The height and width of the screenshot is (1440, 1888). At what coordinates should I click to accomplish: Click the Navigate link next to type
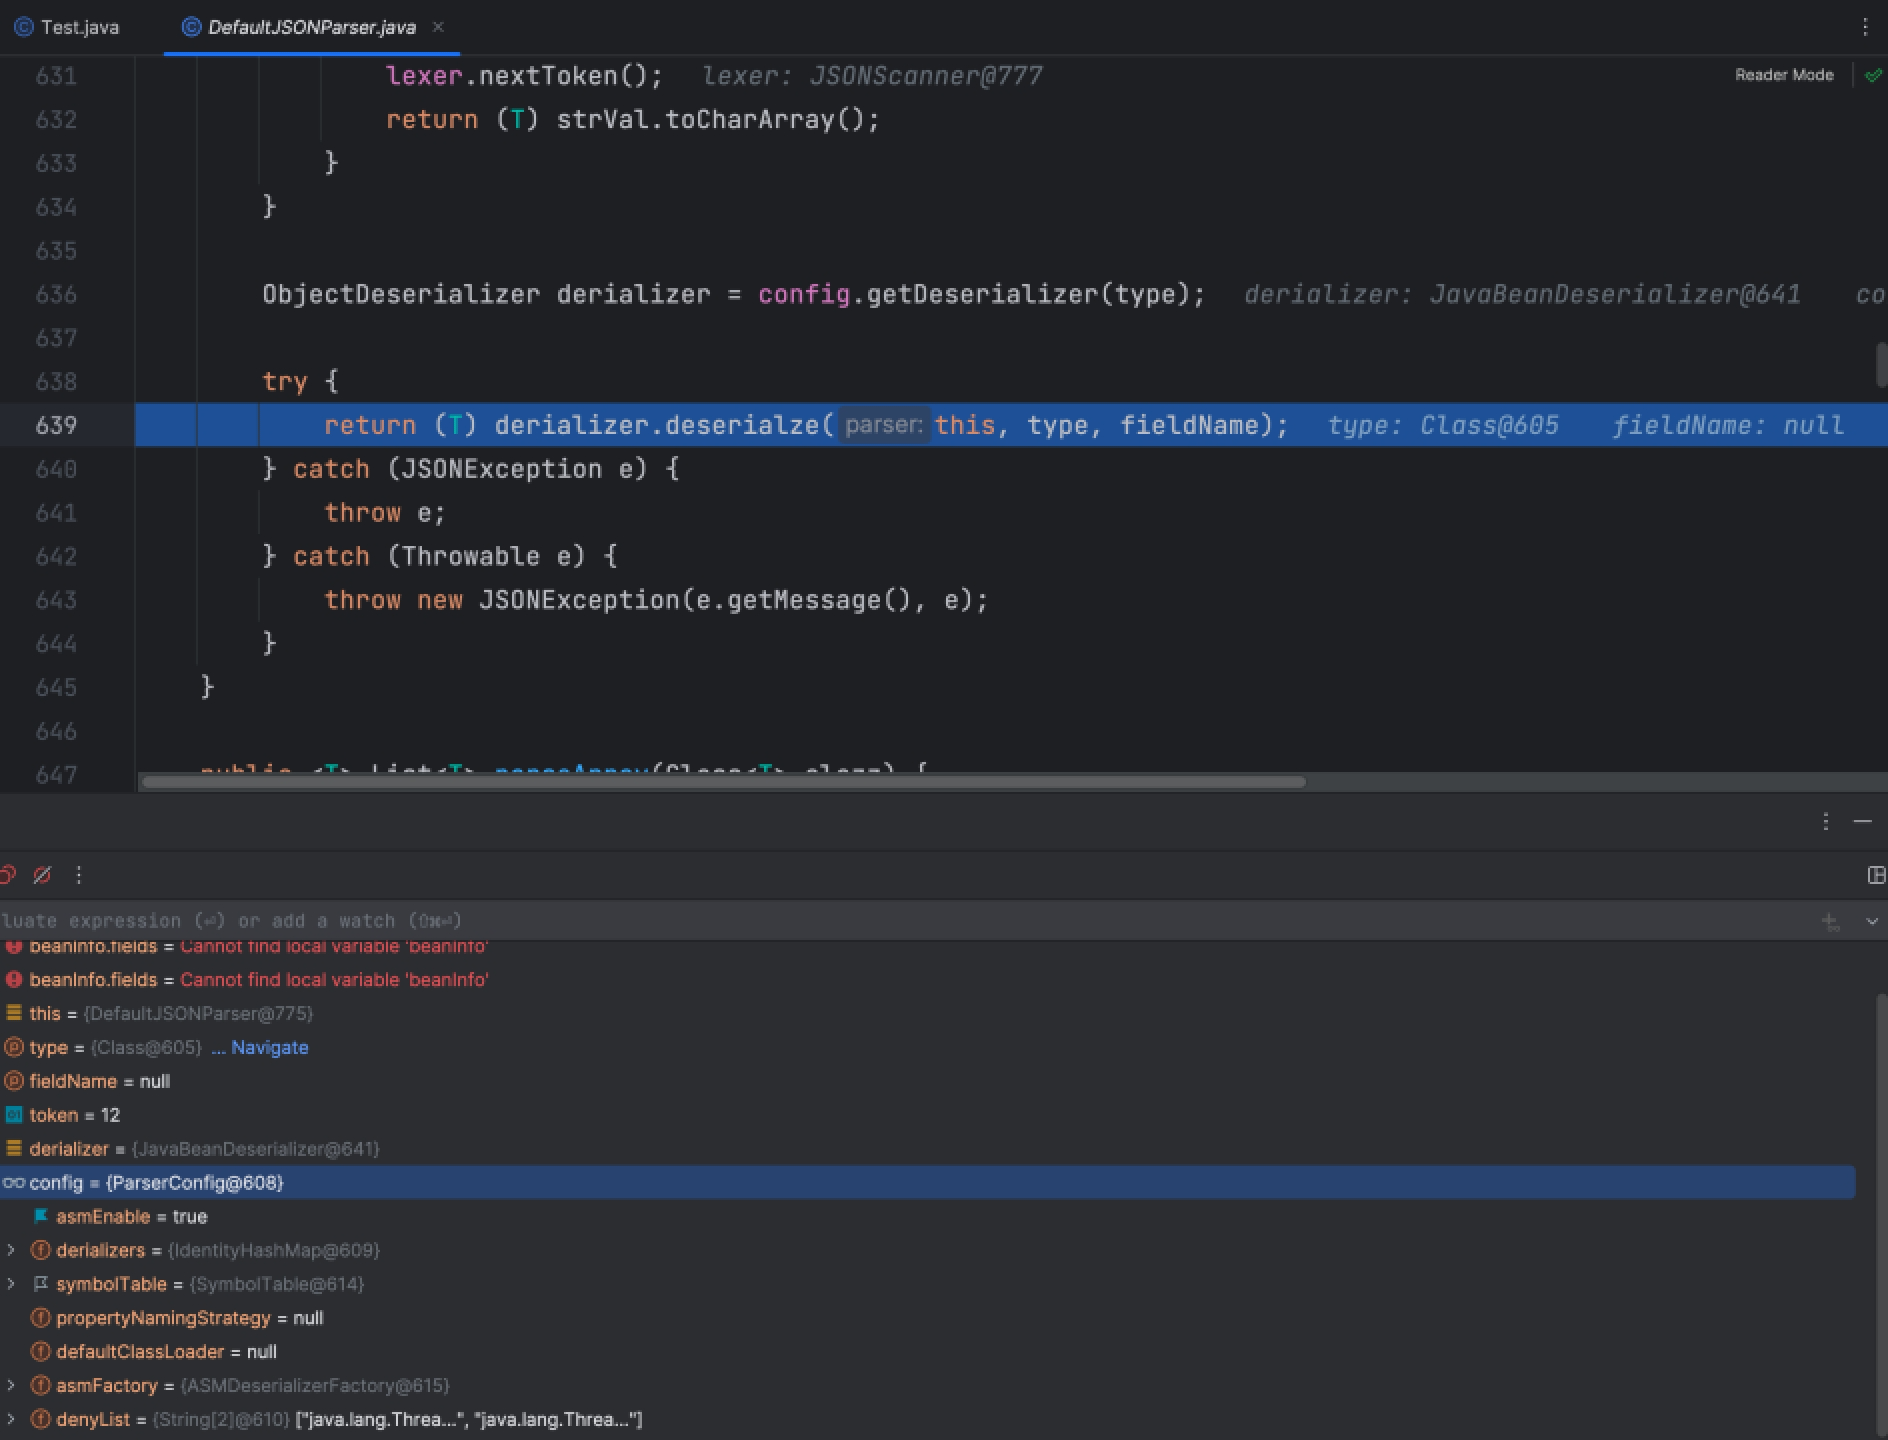click(269, 1047)
